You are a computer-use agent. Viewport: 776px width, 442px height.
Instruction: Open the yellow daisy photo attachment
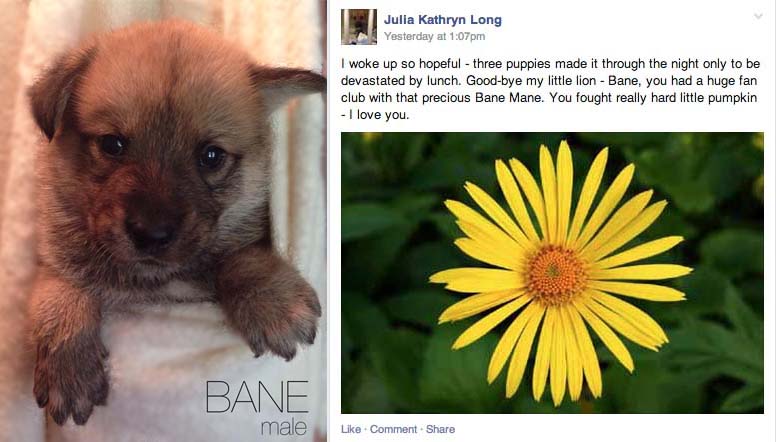(552, 273)
